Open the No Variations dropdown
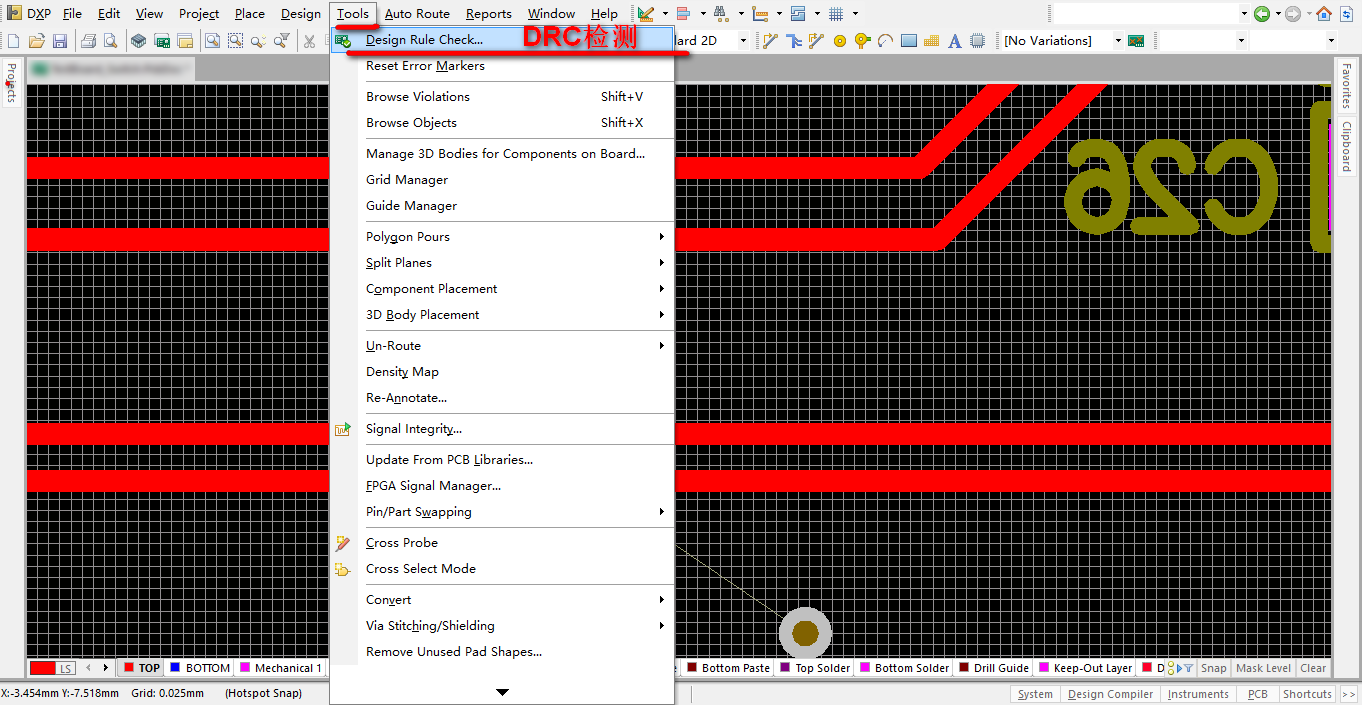This screenshot has height=705, width=1362. tap(1061, 41)
